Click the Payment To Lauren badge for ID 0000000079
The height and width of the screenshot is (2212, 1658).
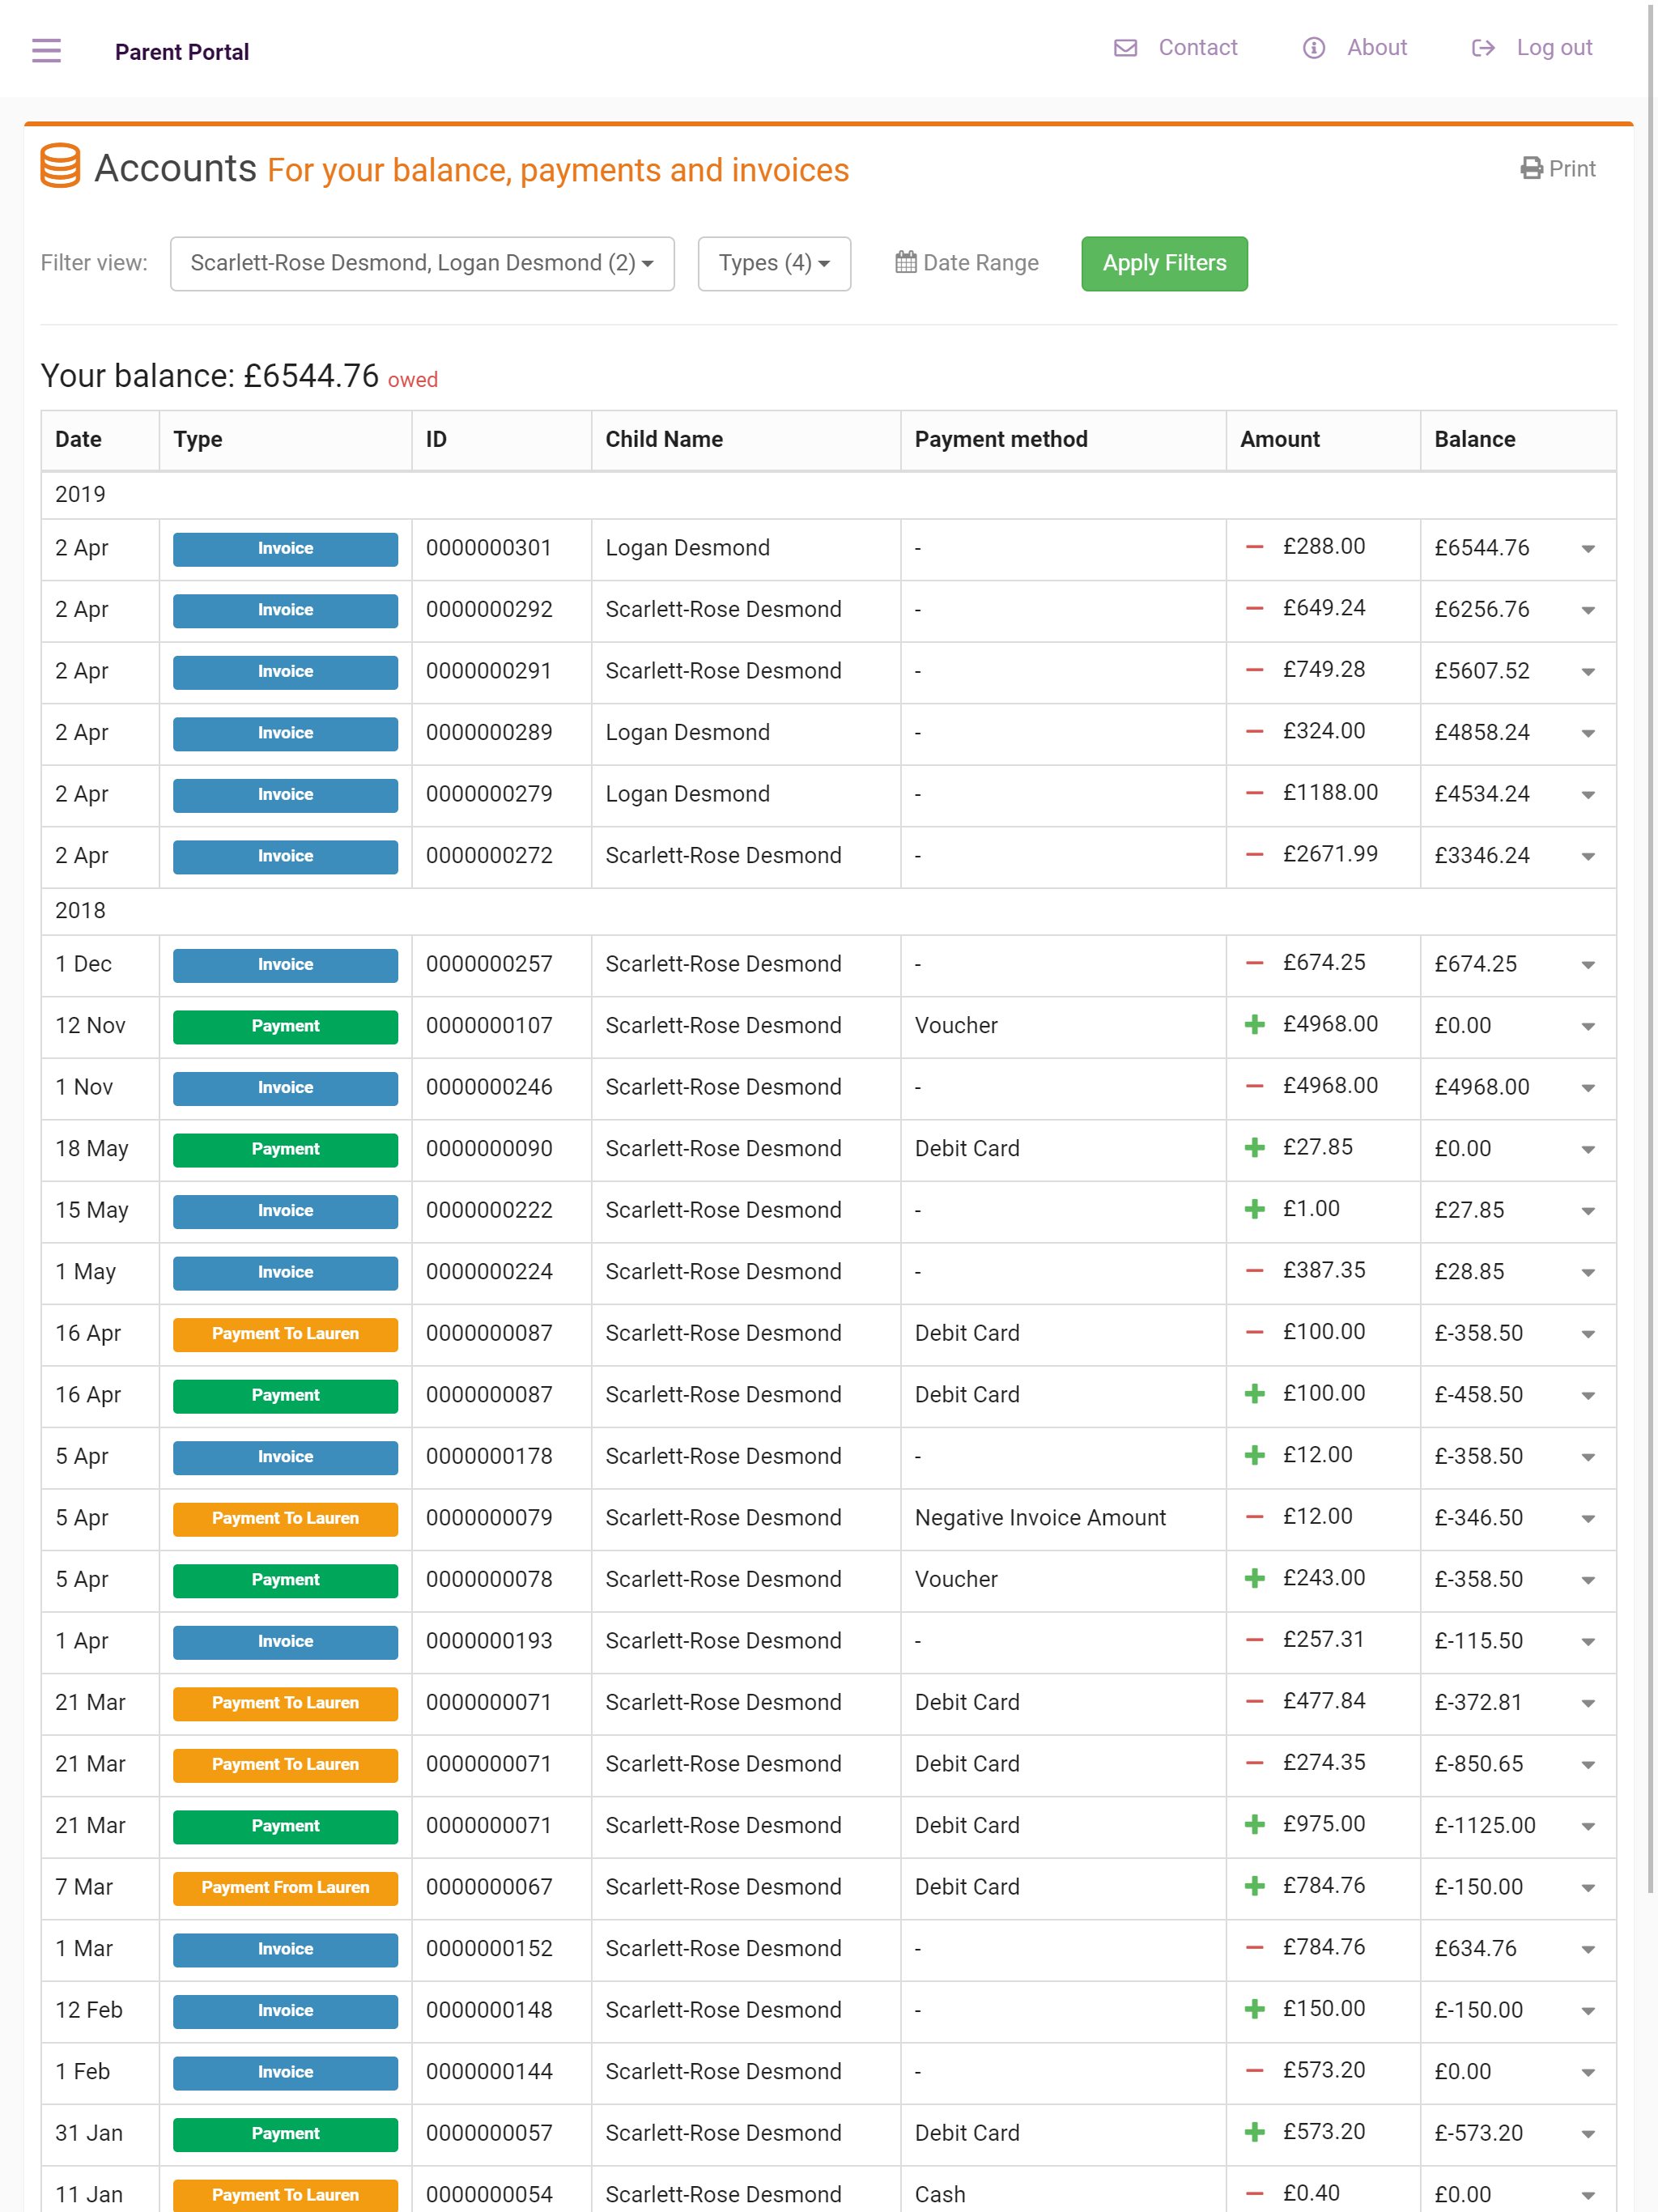[x=285, y=1518]
